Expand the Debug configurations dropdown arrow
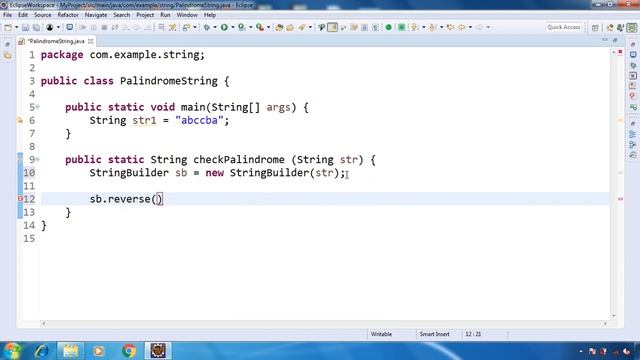This screenshot has height=360, width=640. (215, 27)
